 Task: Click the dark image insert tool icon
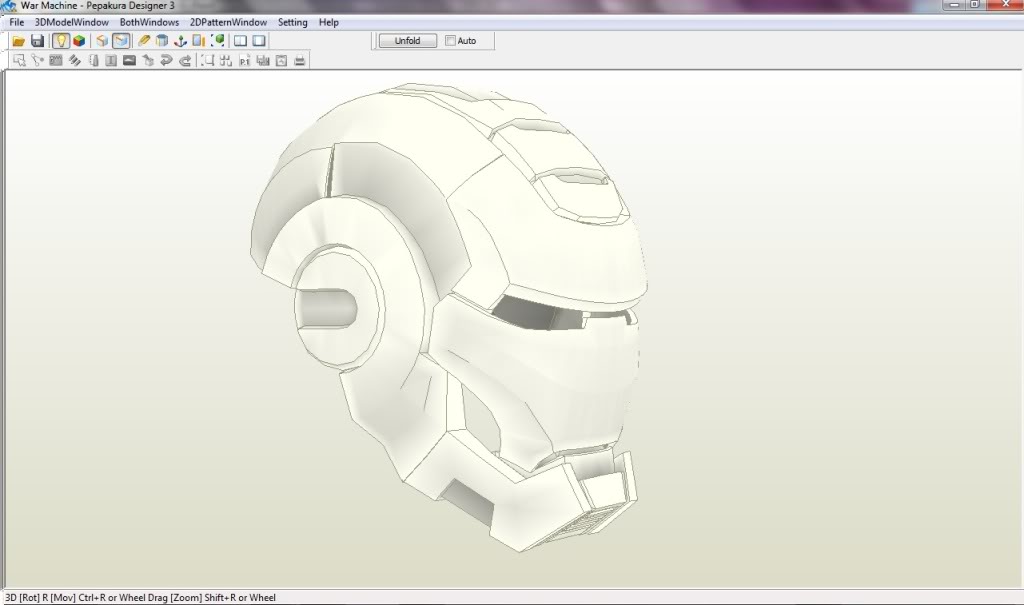pyautogui.click(x=129, y=61)
